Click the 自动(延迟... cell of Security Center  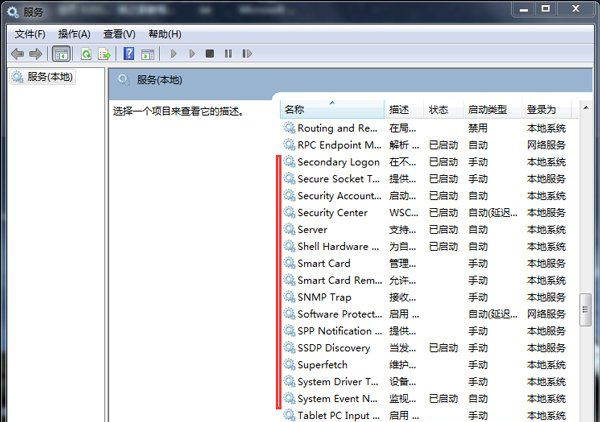tap(493, 212)
